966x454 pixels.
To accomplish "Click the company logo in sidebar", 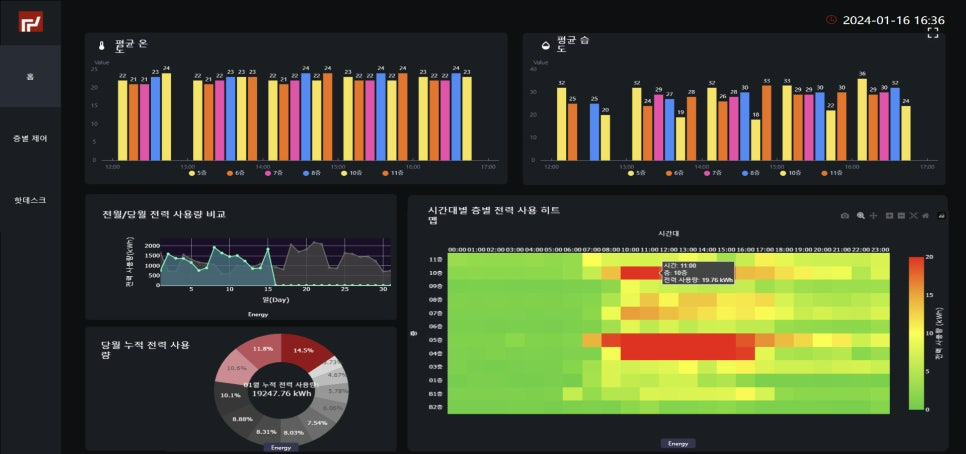I will click(30, 22).
